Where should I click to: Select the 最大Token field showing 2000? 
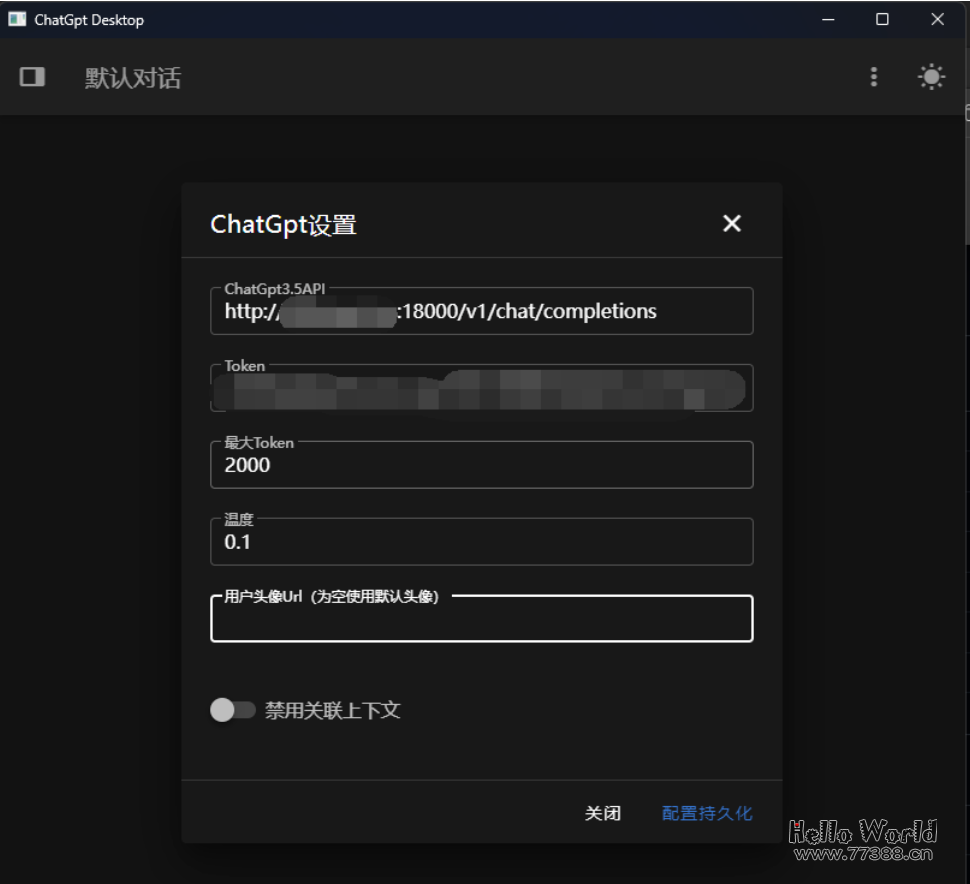pos(481,464)
